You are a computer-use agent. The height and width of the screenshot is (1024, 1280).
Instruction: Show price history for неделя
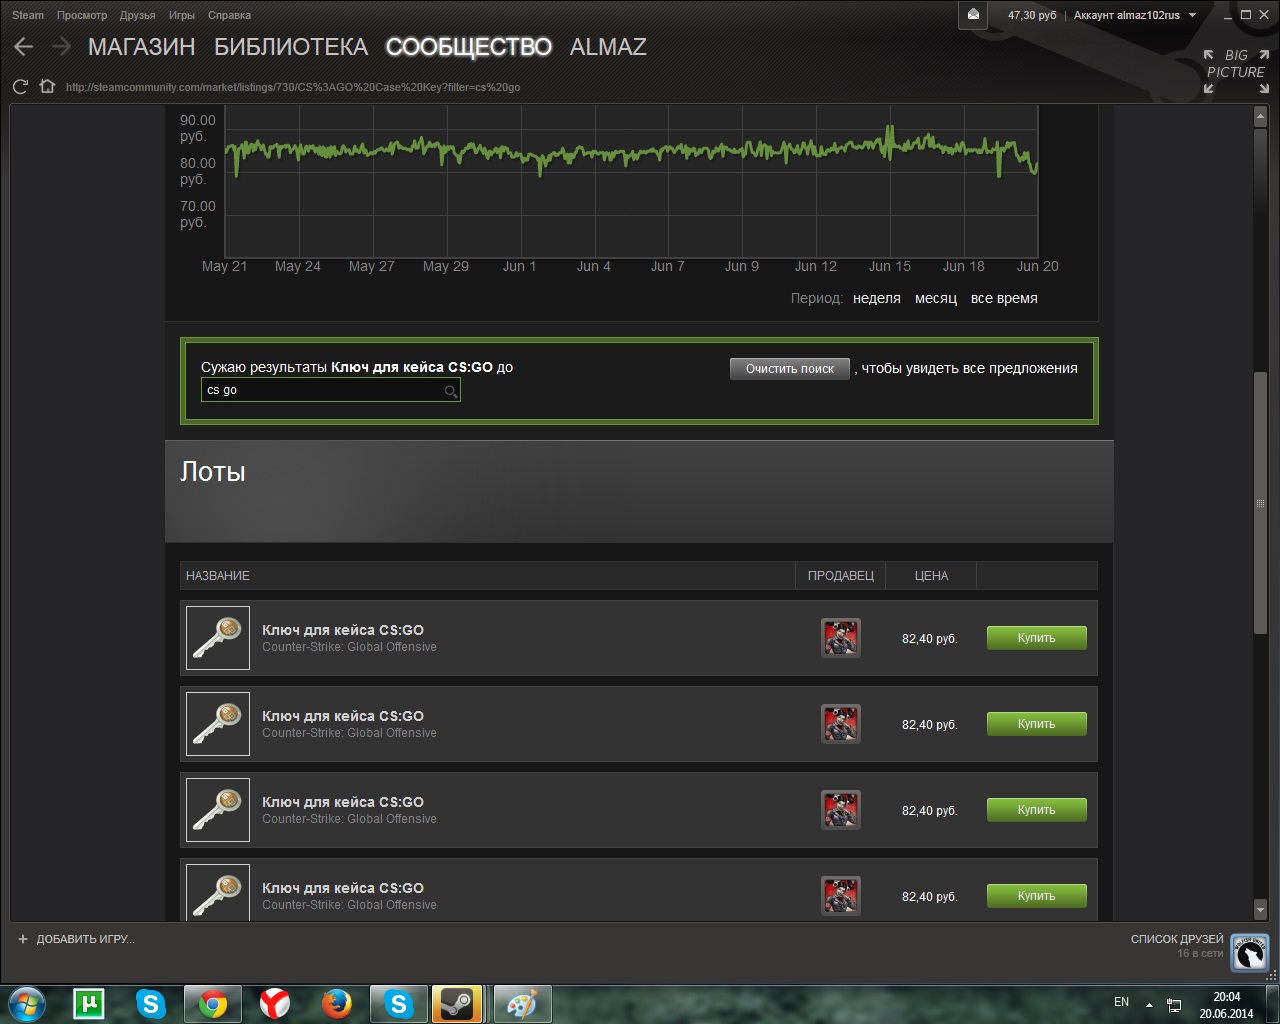(877, 298)
